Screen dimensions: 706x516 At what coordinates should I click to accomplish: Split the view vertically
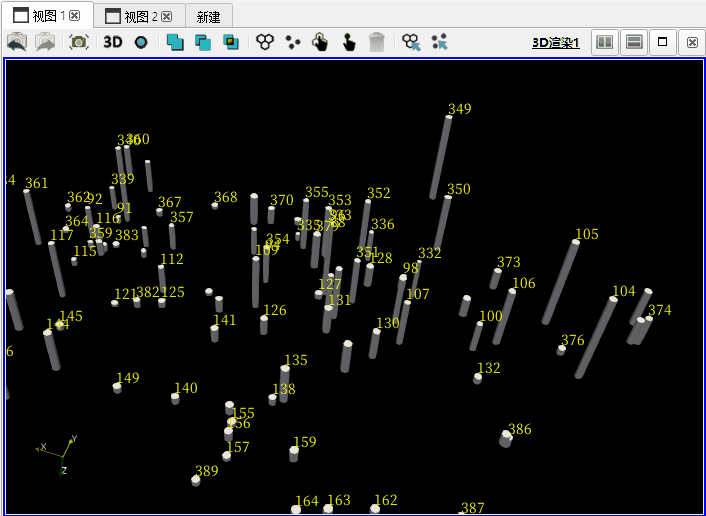634,42
